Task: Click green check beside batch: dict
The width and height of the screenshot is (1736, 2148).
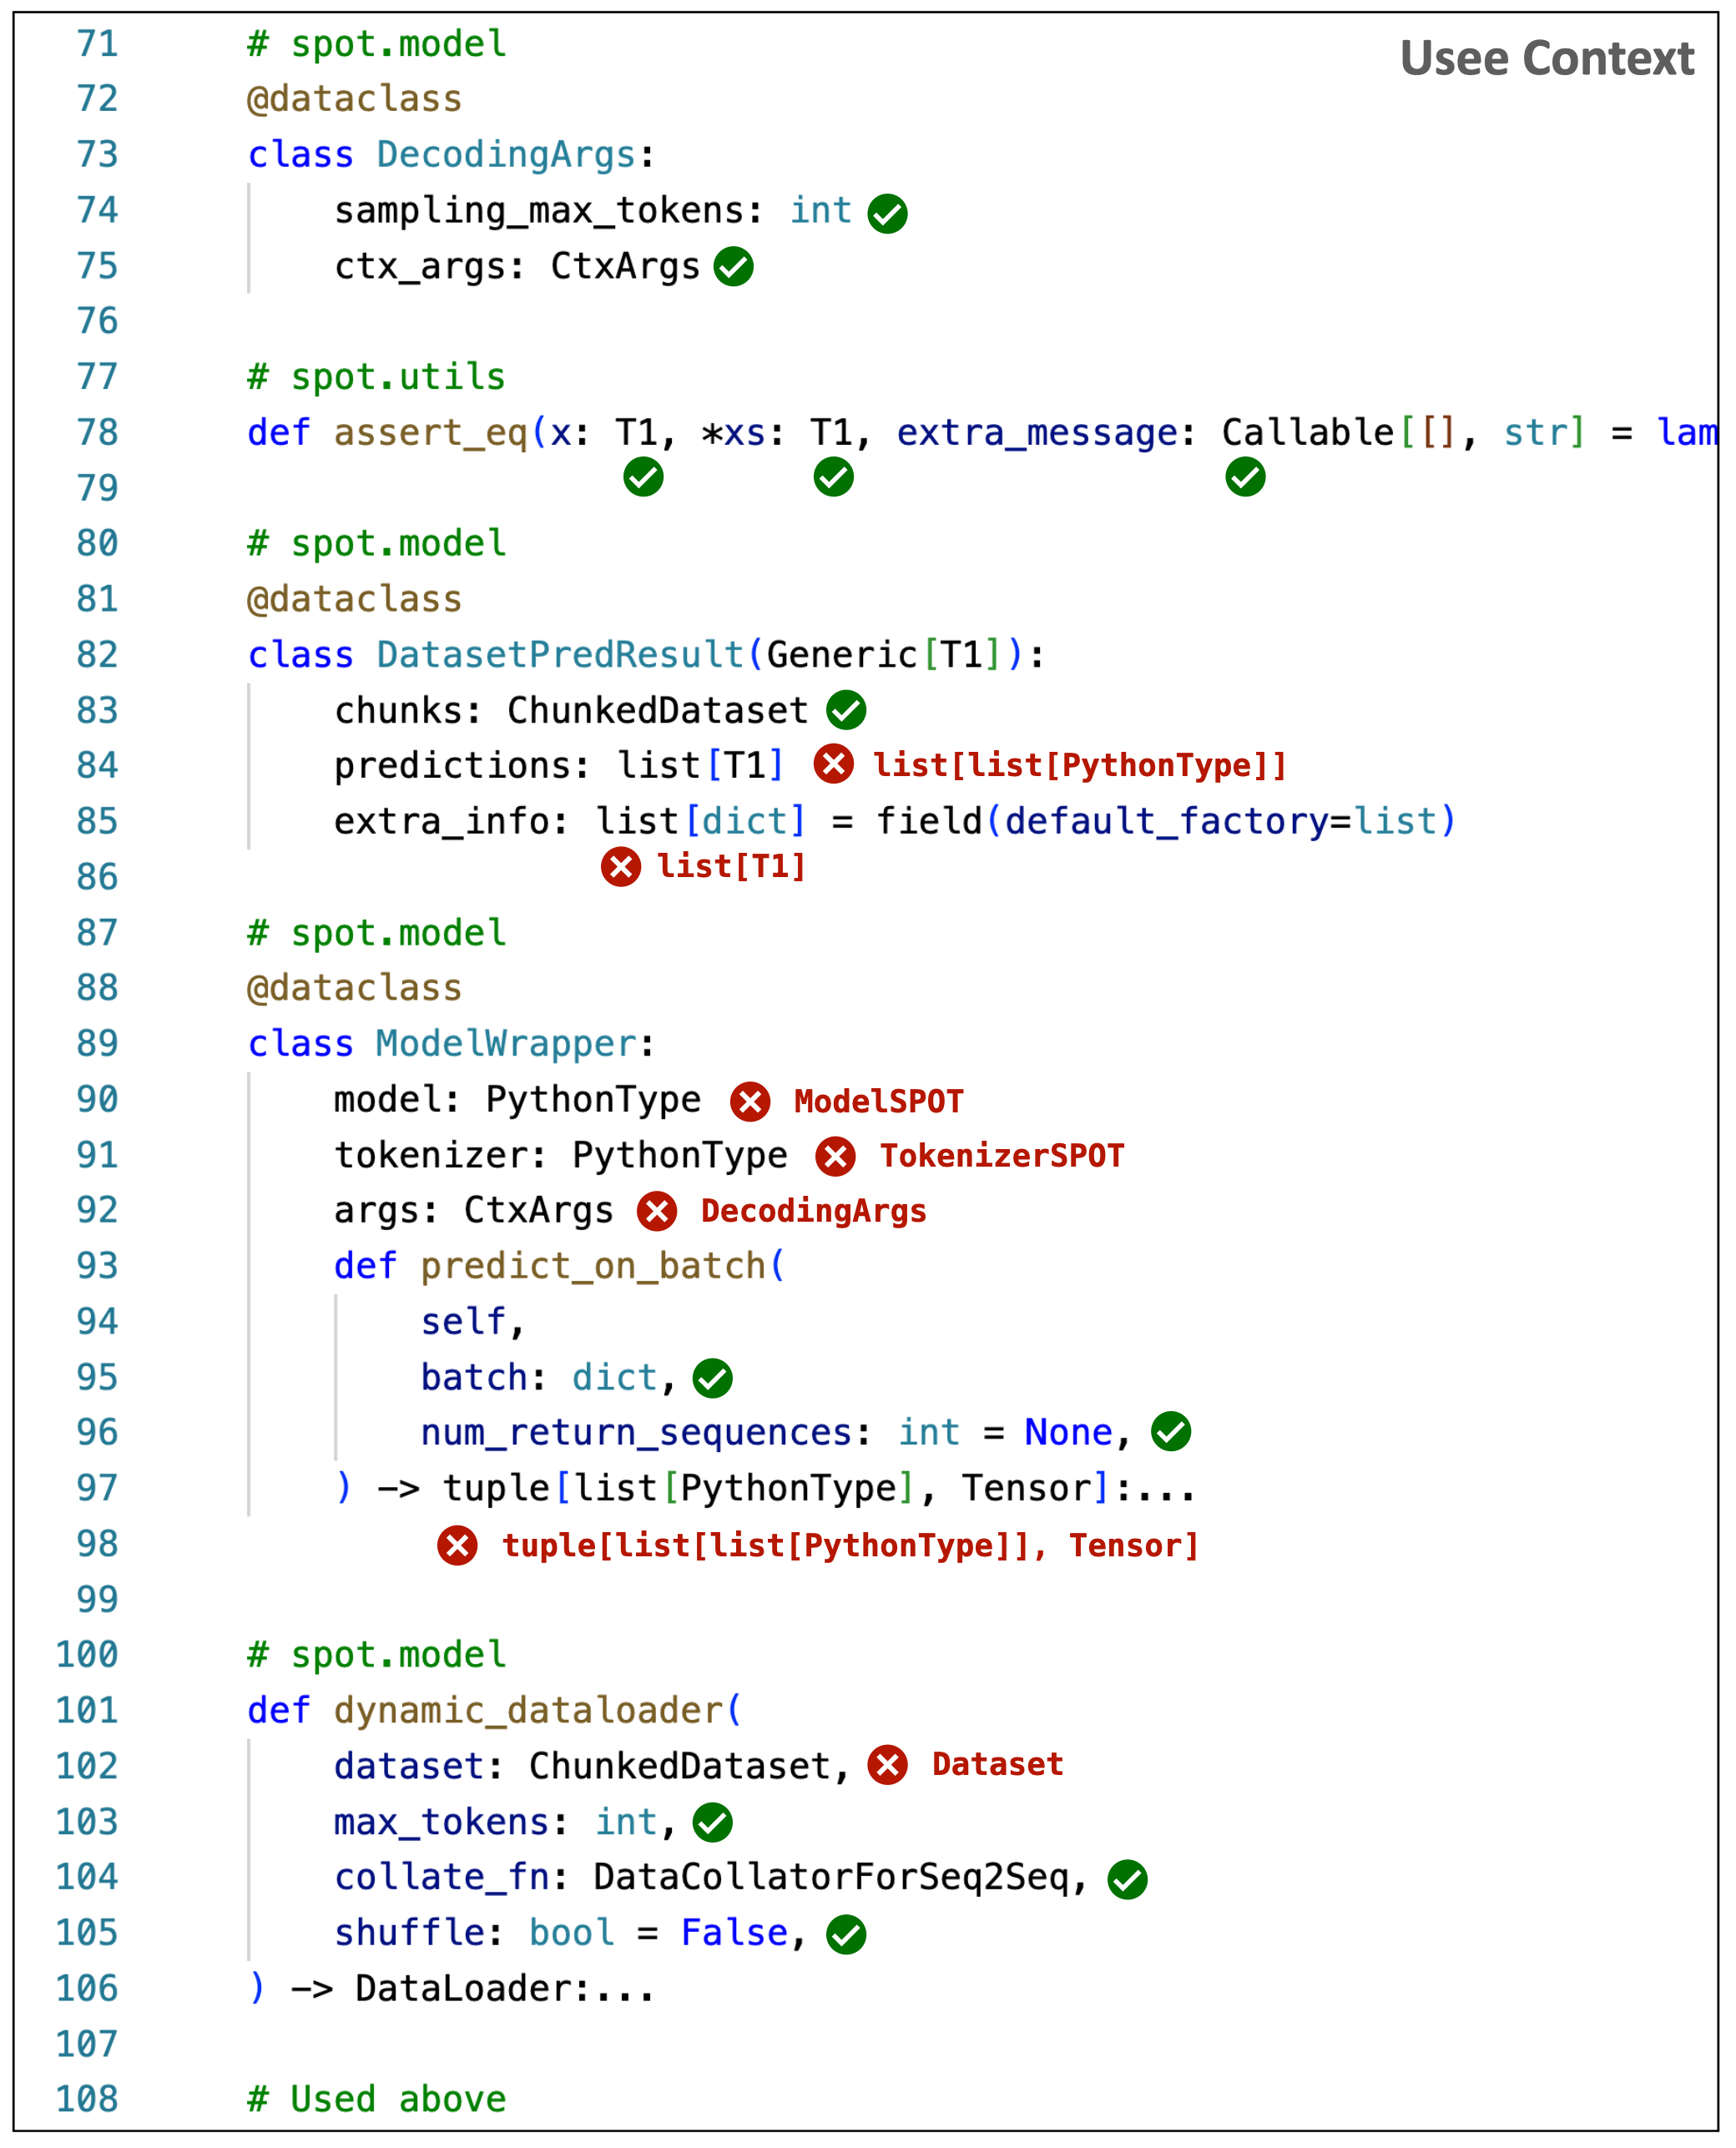Action: 712,1378
